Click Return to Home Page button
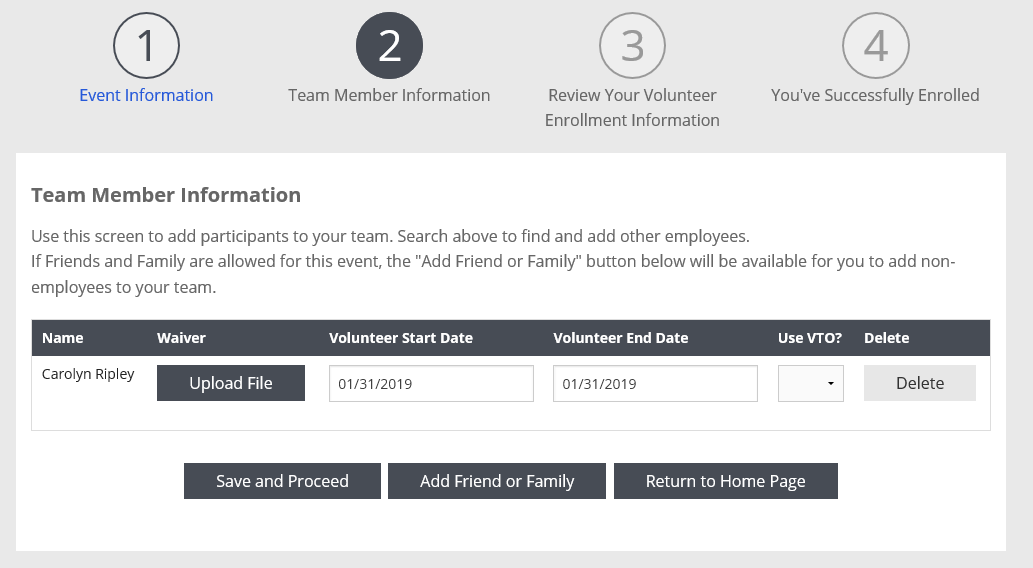This screenshot has height=568, width=1033. point(726,481)
